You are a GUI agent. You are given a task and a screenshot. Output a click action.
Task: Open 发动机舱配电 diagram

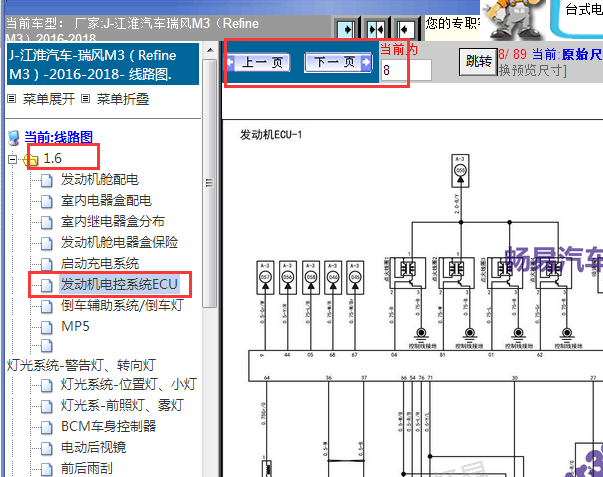100,179
